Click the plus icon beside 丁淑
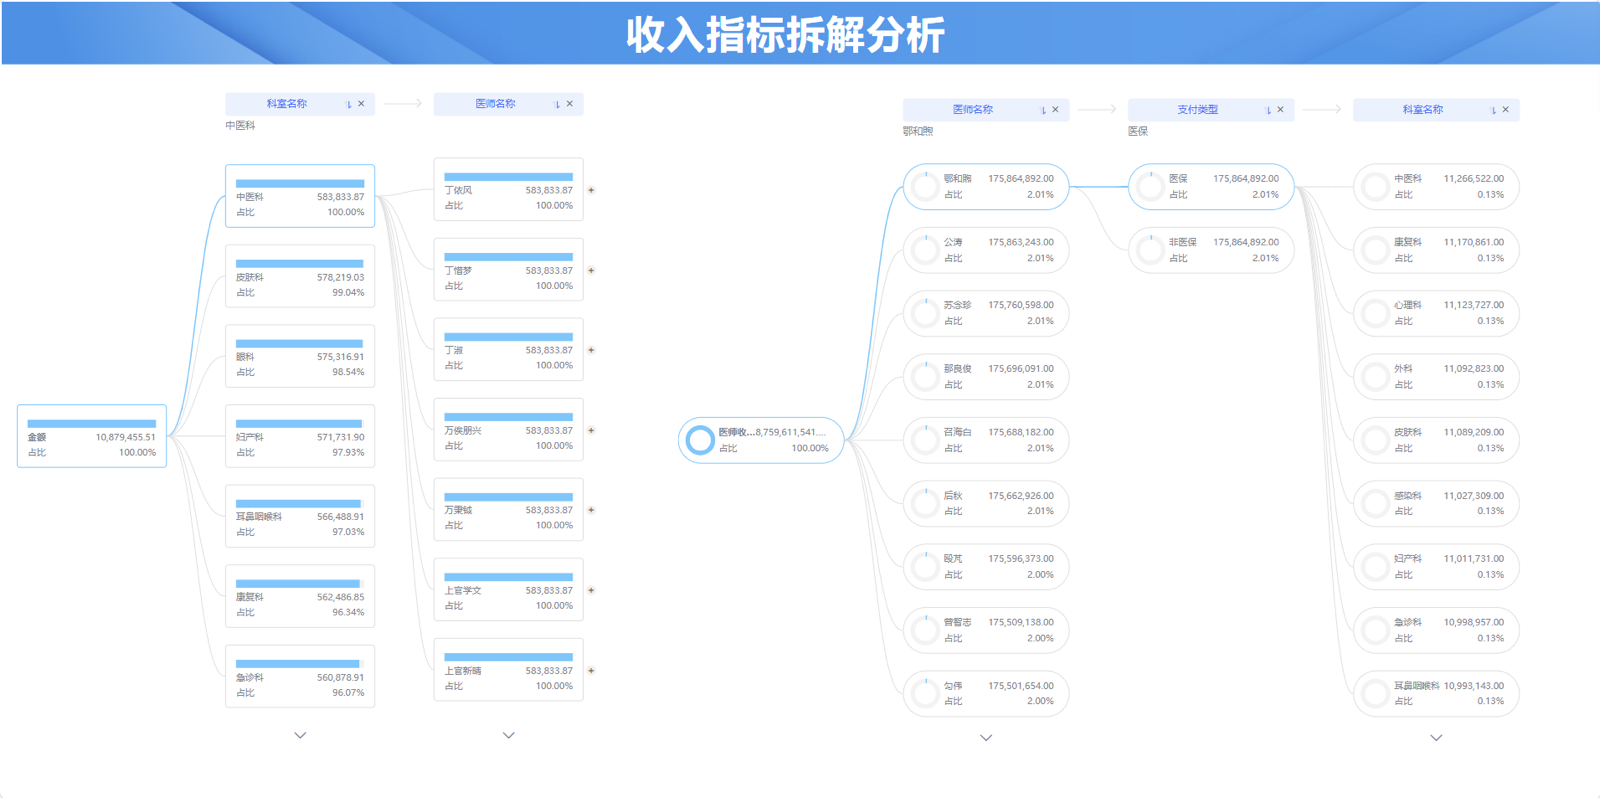The image size is (1600, 798). [591, 350]
